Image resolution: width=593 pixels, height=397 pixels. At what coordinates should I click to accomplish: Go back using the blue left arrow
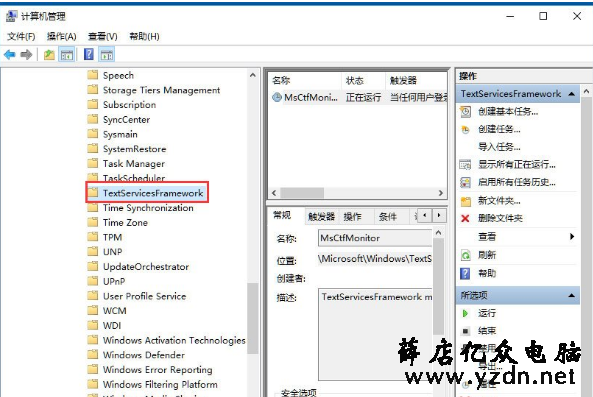[10, 55]
